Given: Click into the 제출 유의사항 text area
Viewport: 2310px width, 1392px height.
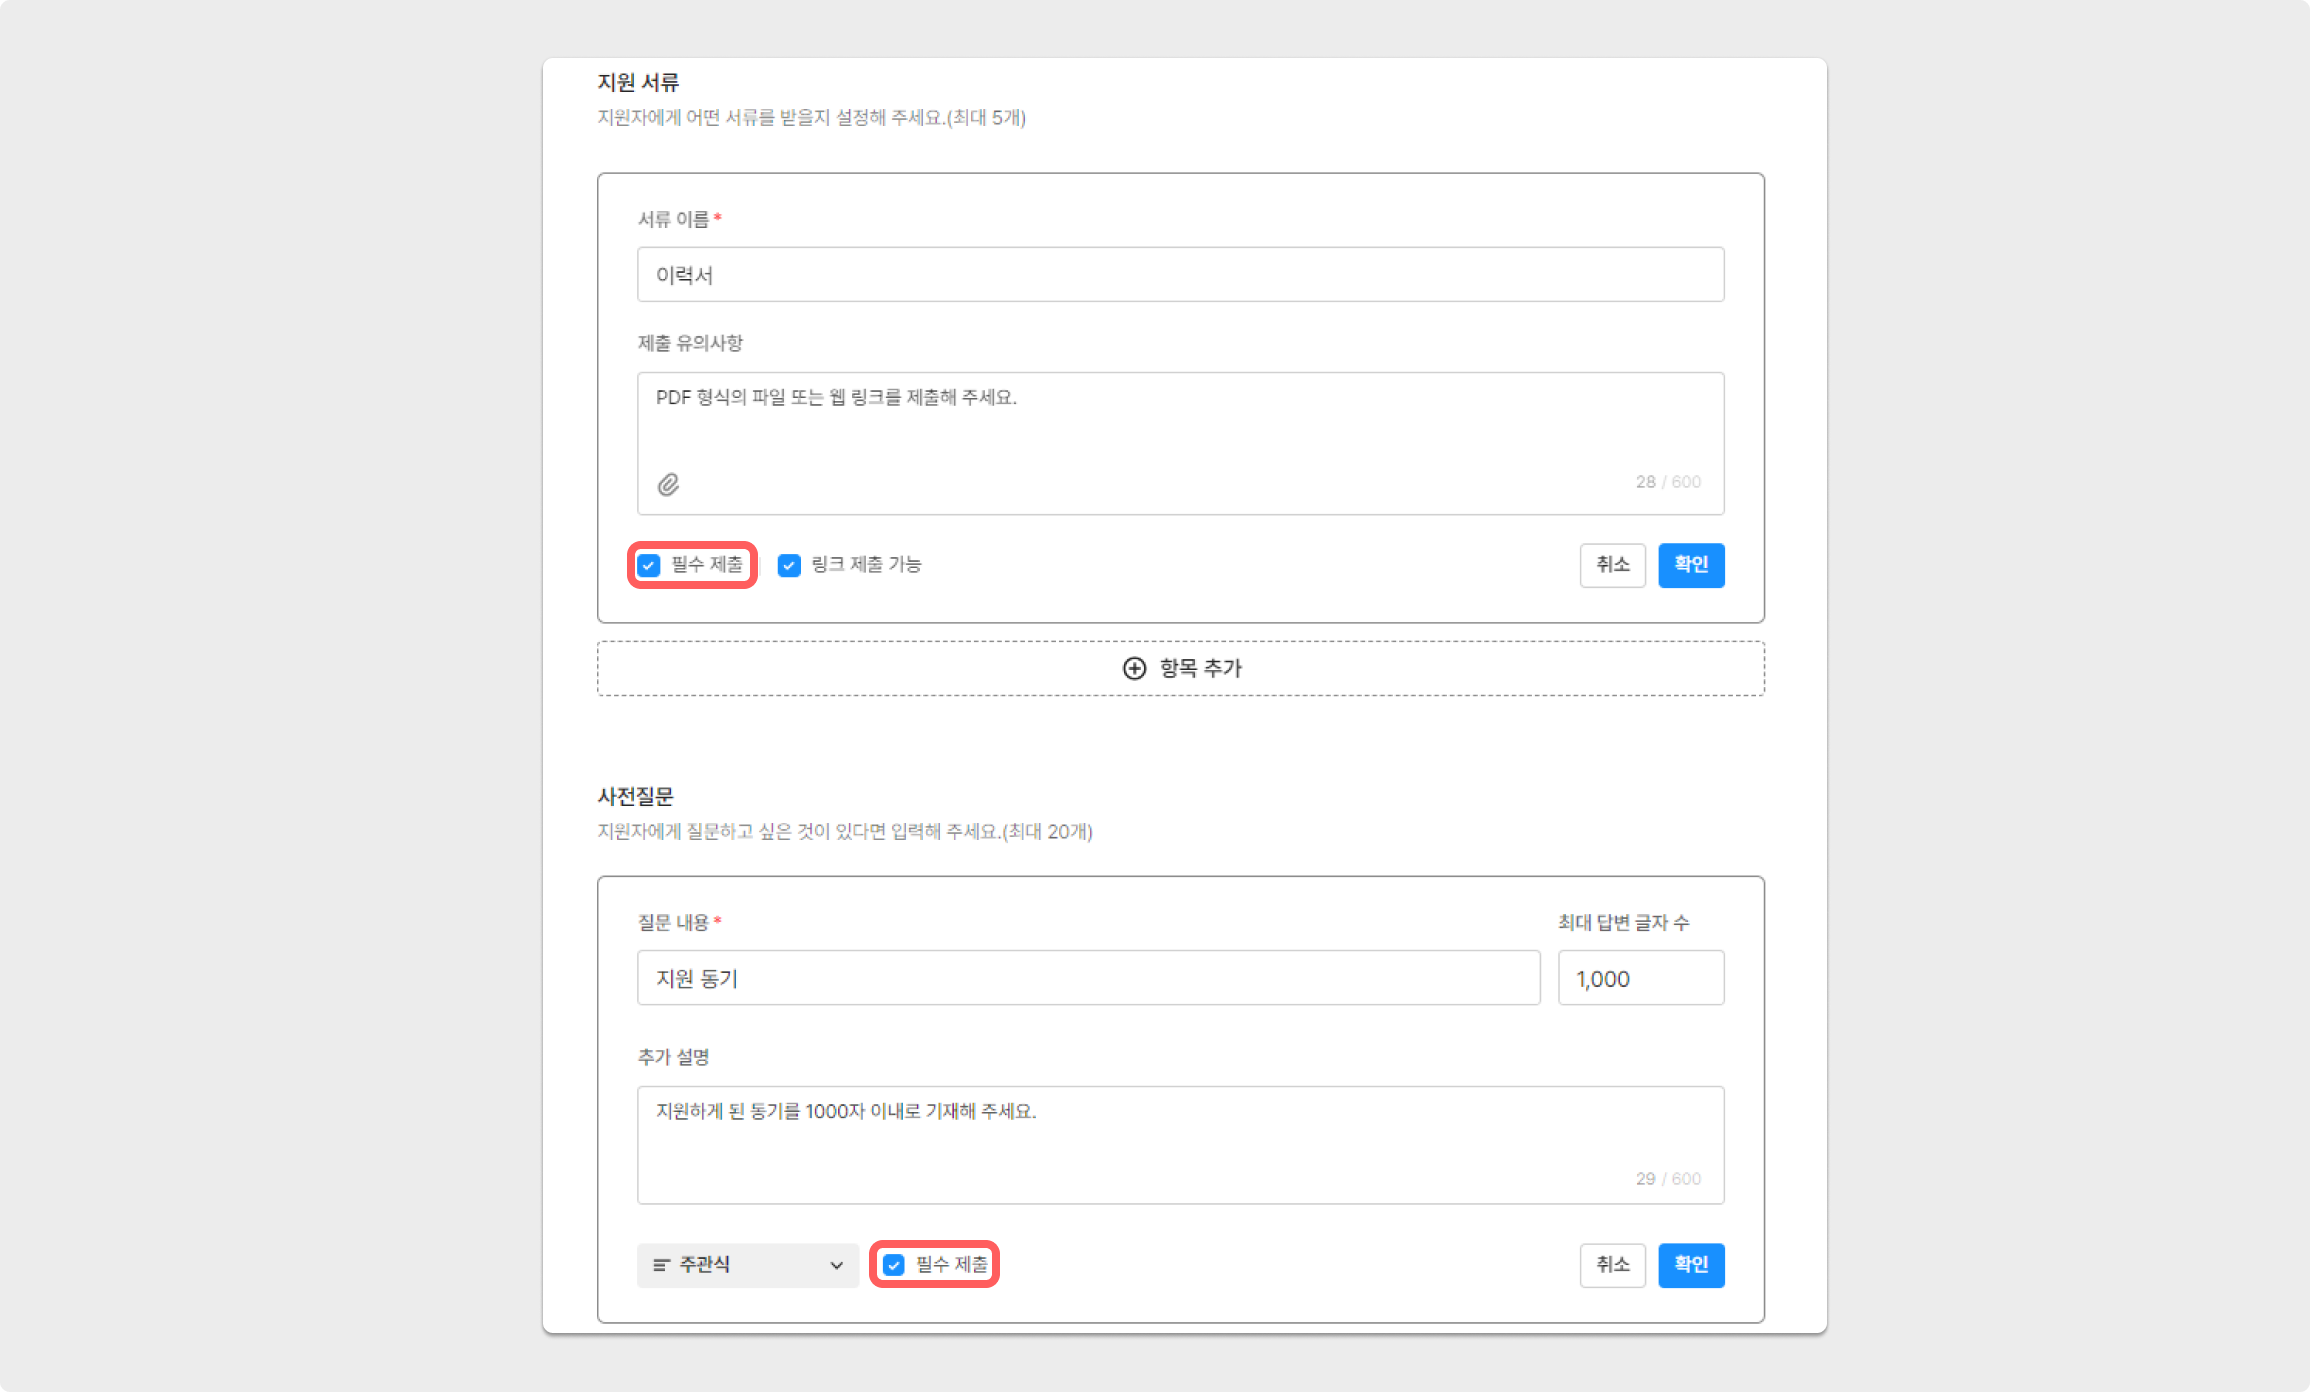Looking at the screenshot, I should [1180, 430].
